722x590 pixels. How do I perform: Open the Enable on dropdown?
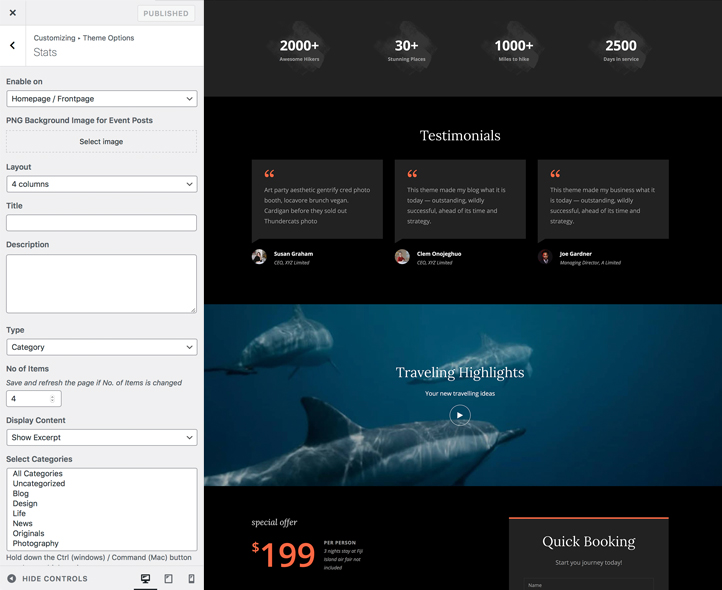(x=101, y=99)
